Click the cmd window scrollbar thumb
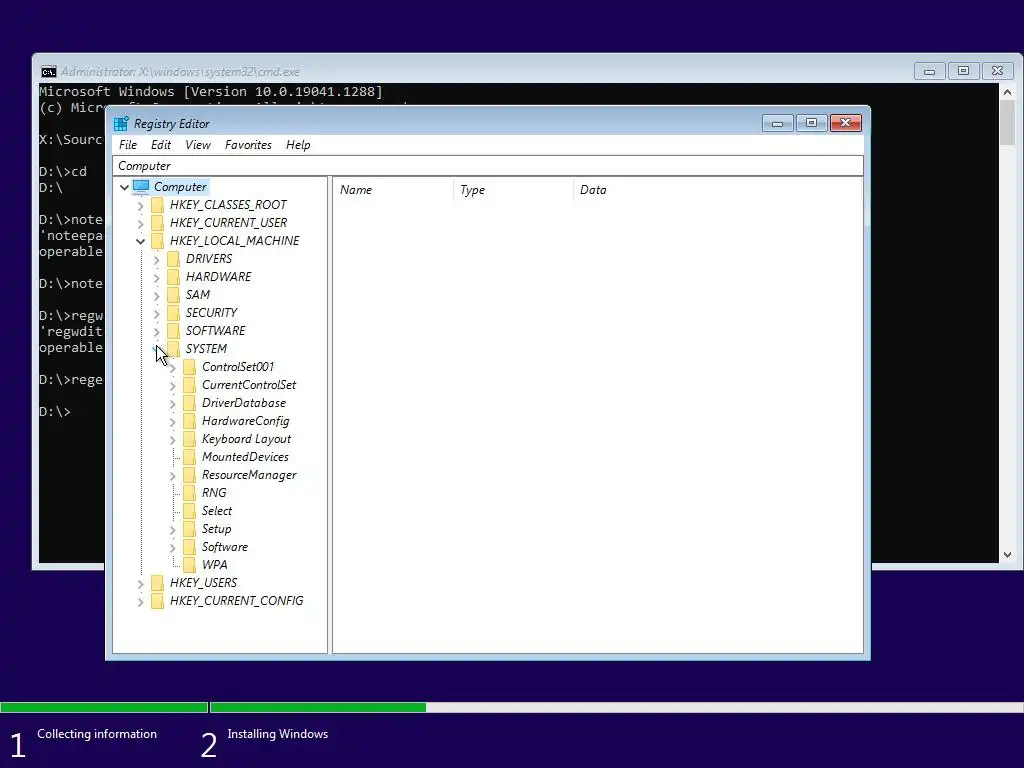This screenshot has width=1024, height=768. pyautogui.click(x=1007, y=123)
